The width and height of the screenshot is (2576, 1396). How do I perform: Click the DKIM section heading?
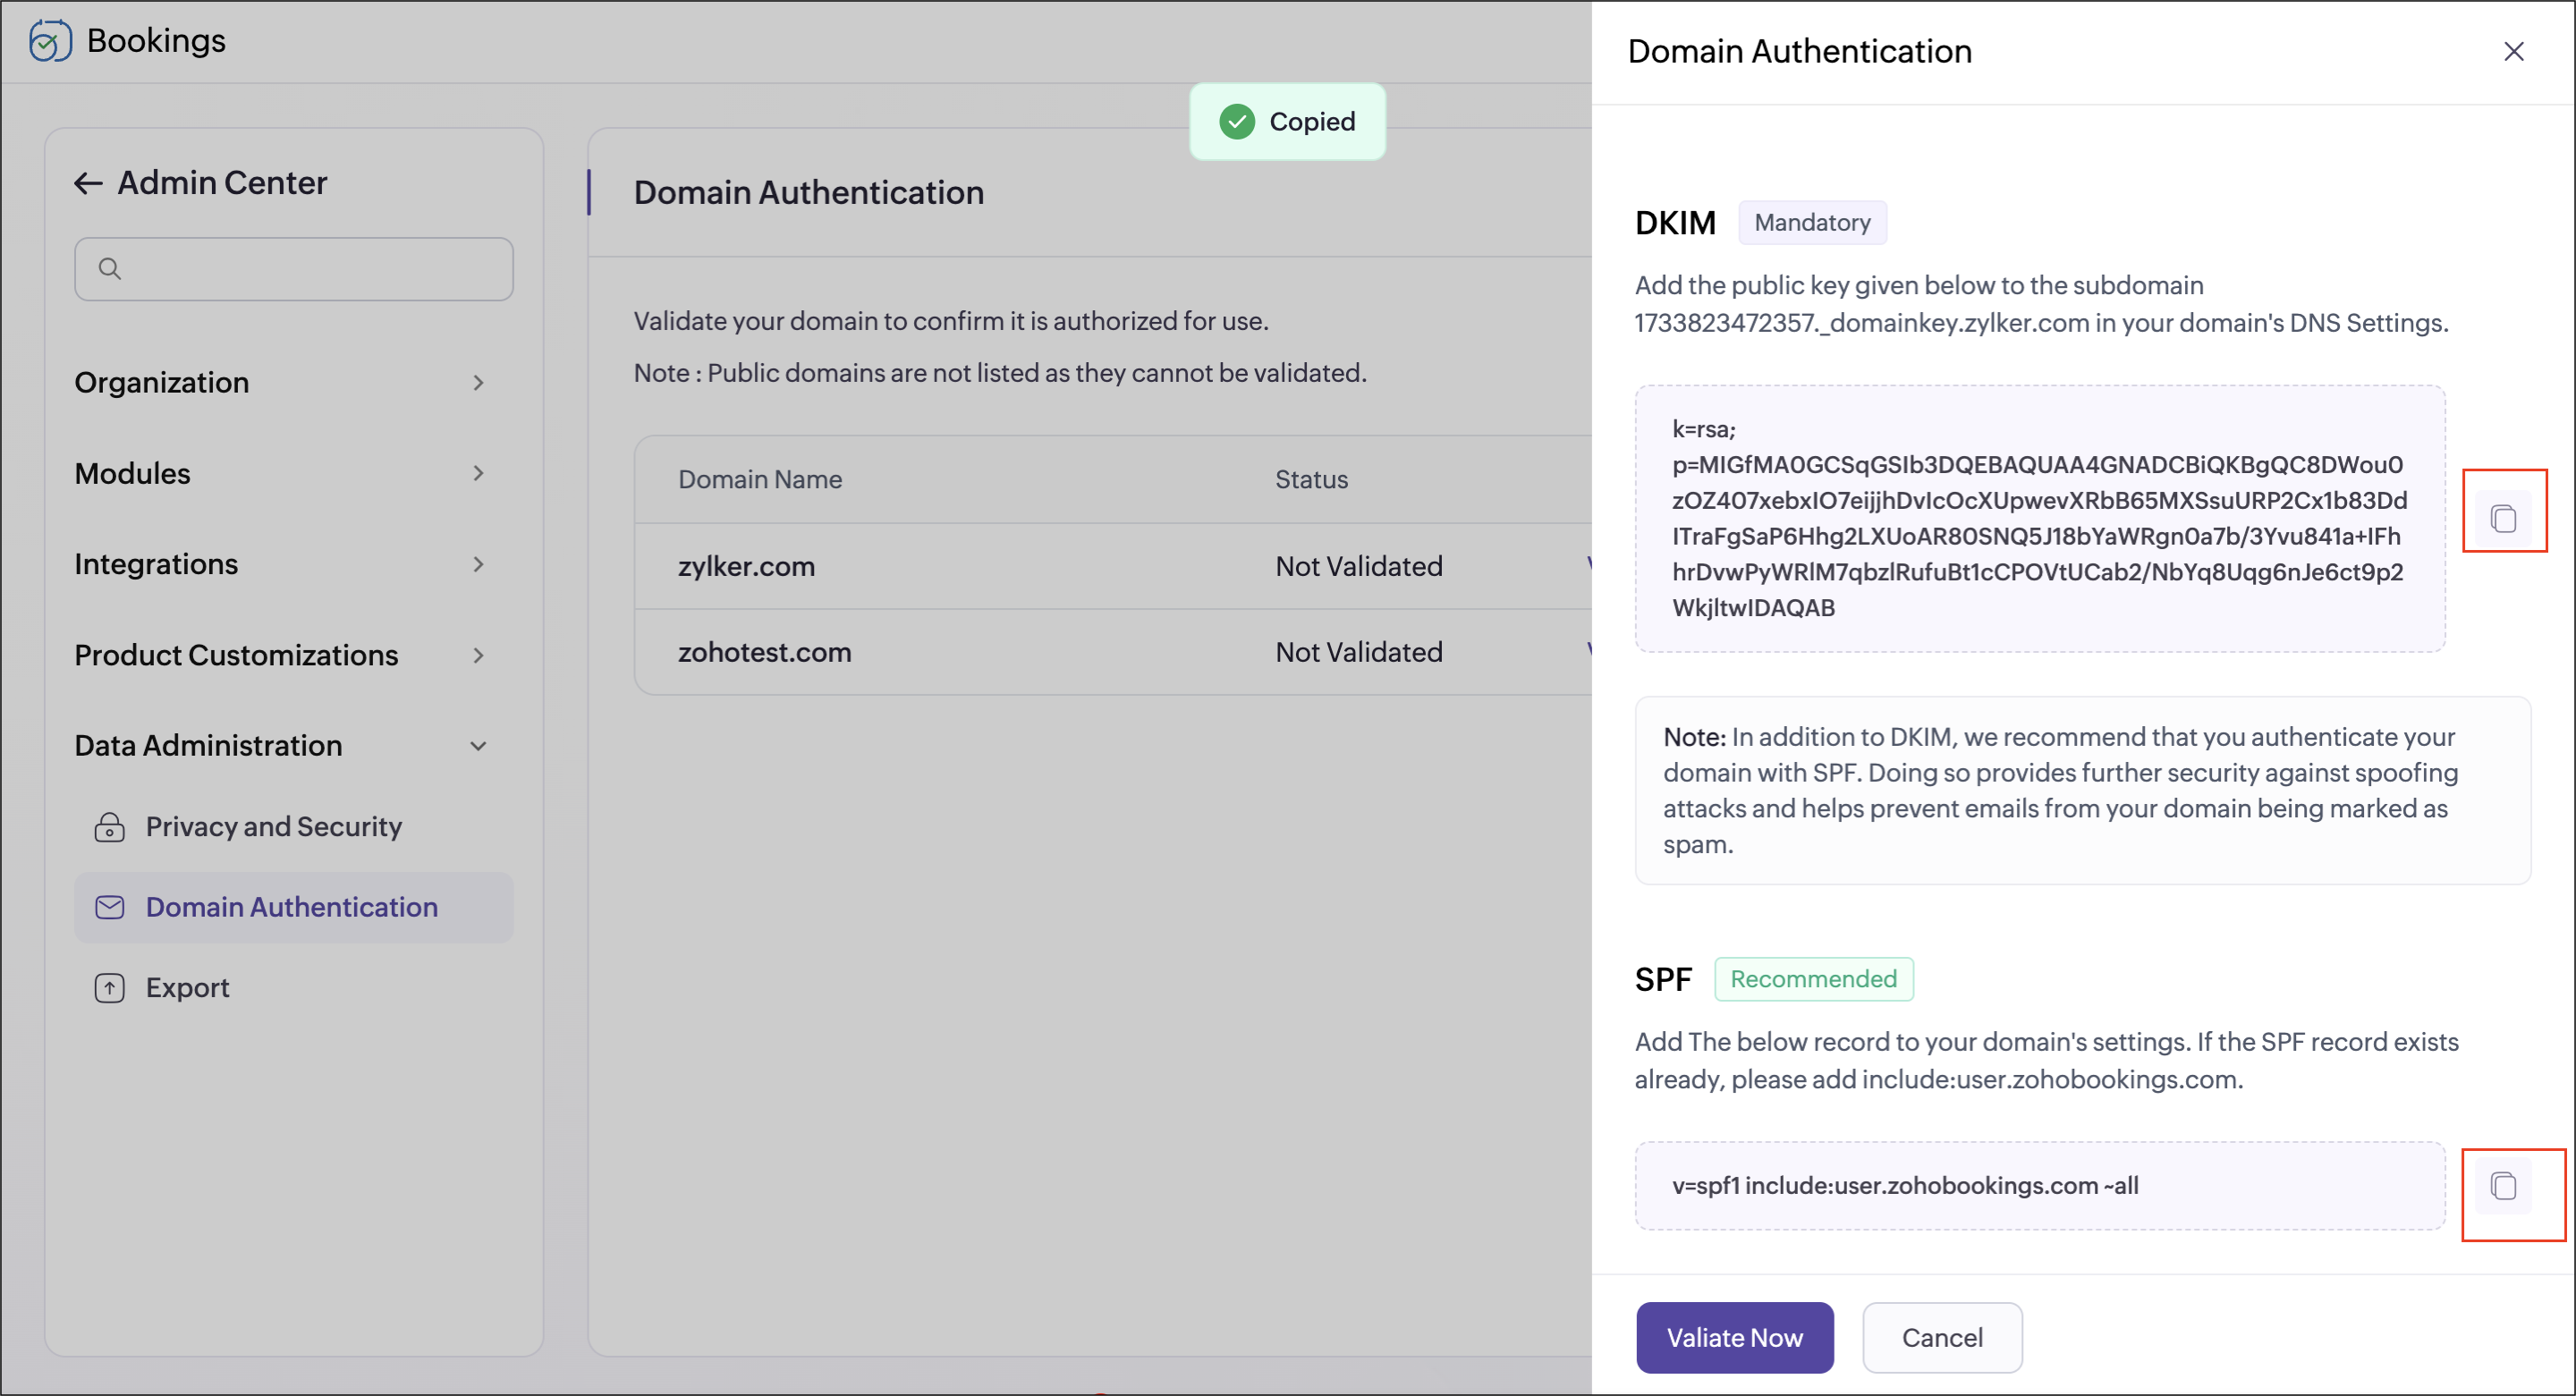(1675, 222)
